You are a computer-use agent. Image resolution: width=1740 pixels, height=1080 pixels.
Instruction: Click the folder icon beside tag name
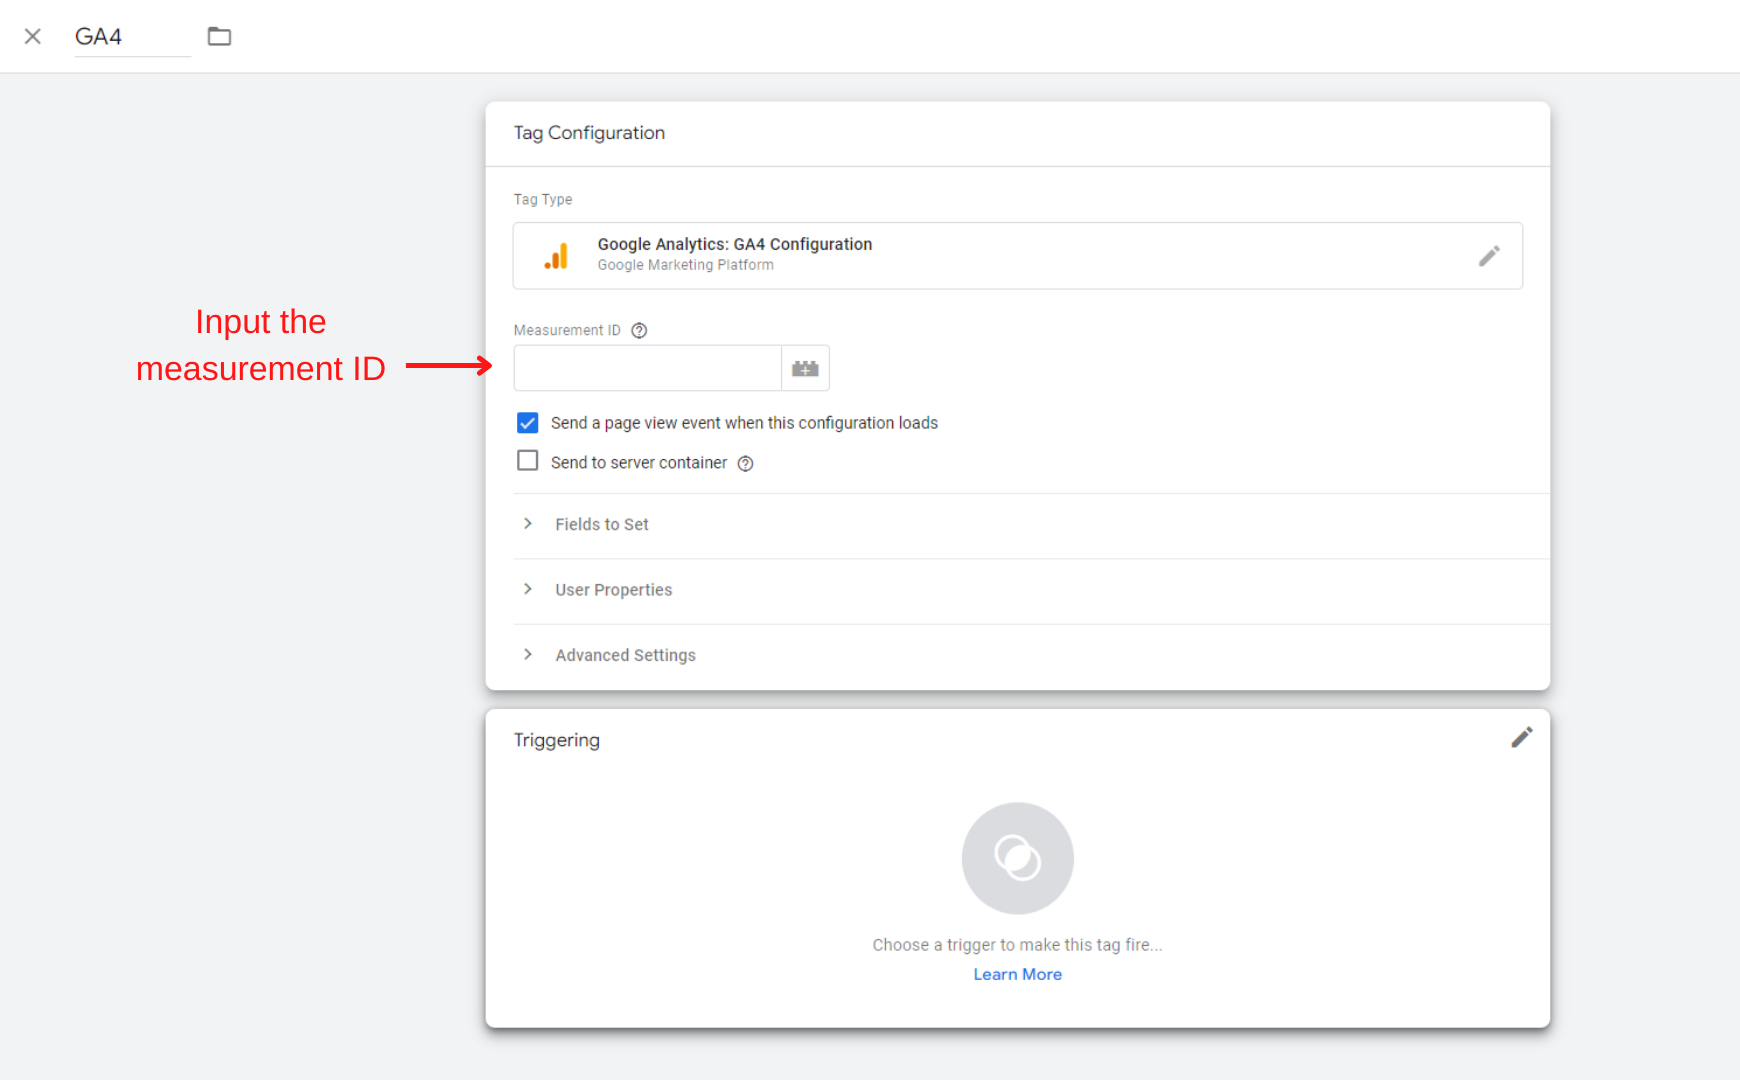pyautogui.click(x=219, y=37)
